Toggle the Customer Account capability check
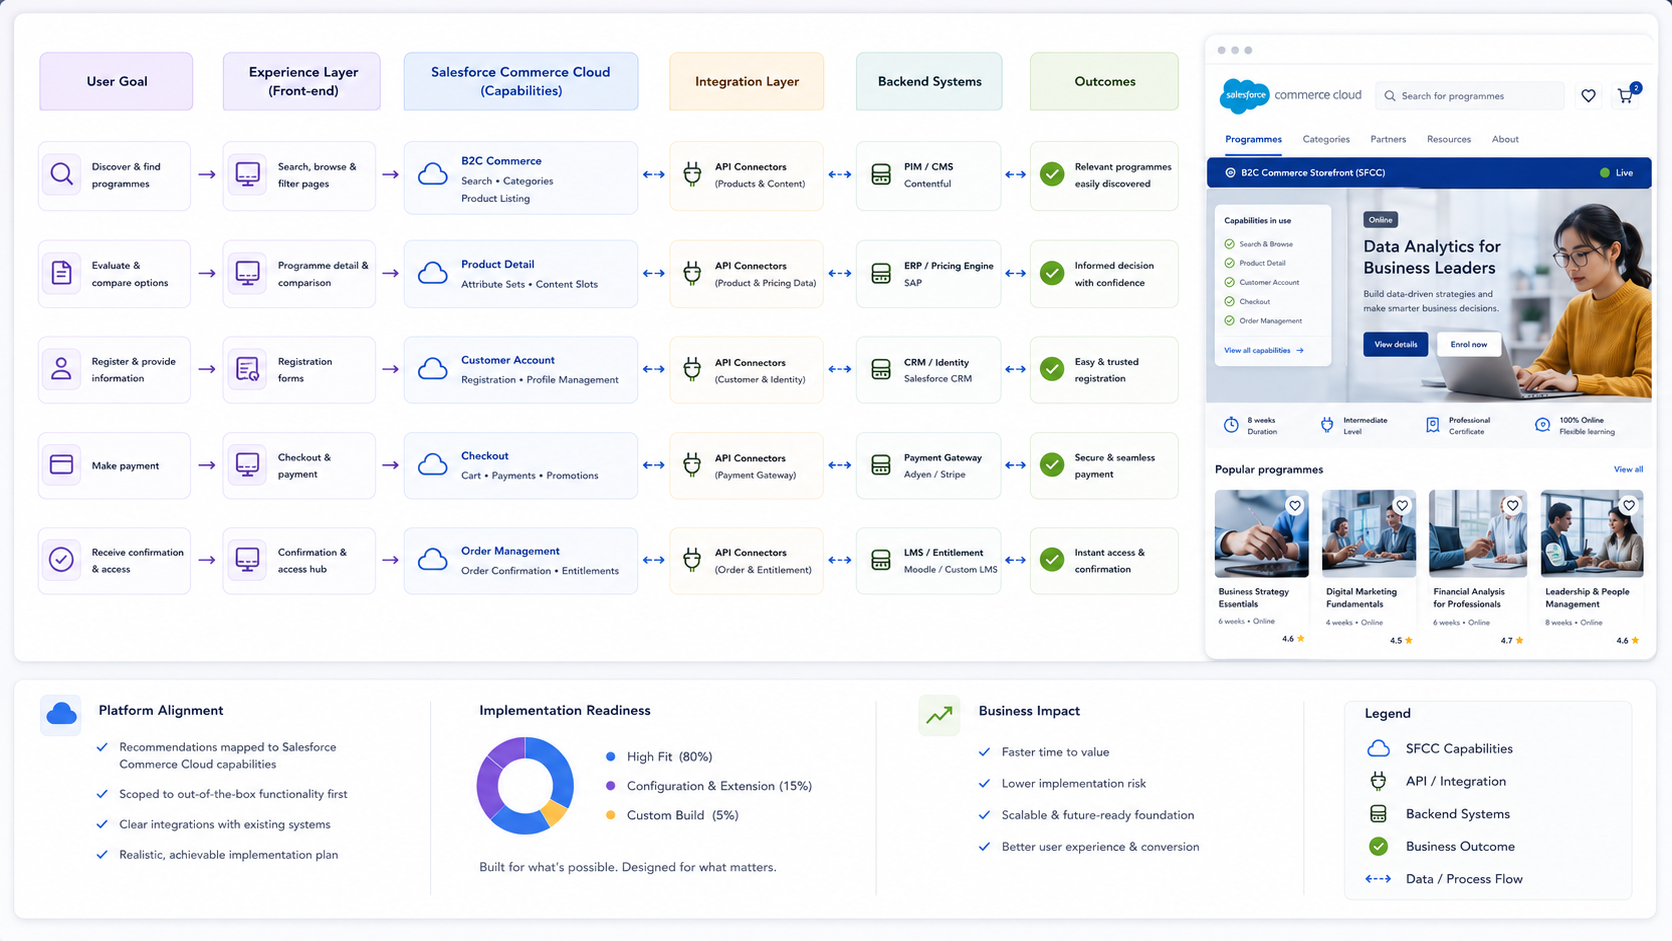 [x=1229, y=282]
